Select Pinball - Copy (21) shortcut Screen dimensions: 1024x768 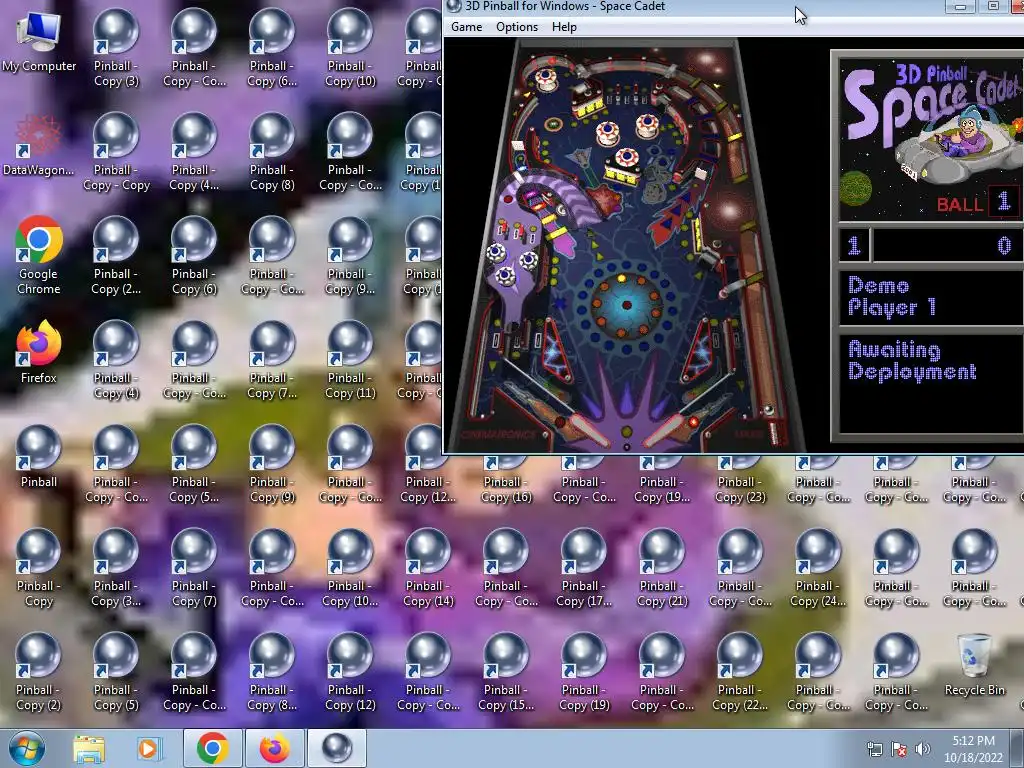point(662,567)
